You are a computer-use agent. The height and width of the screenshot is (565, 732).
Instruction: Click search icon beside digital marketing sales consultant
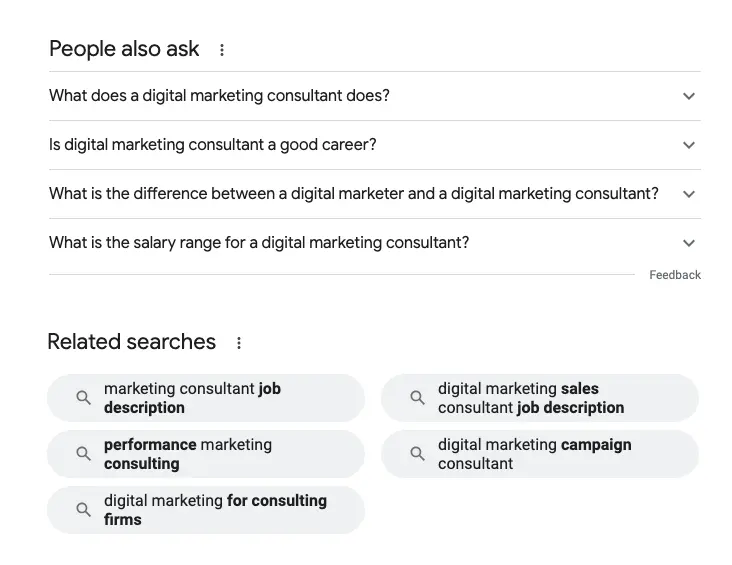(418, 398)
